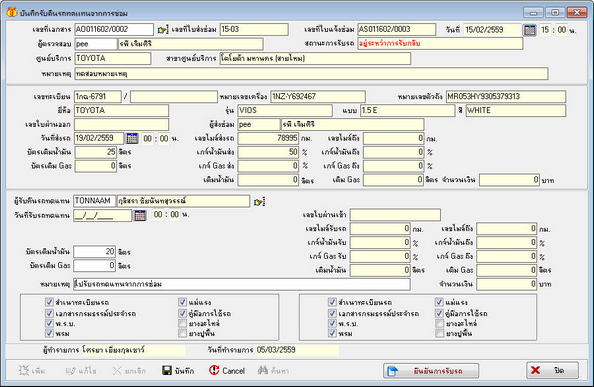Click the model field VIOS
594x387 pixels.
[285, 111]
